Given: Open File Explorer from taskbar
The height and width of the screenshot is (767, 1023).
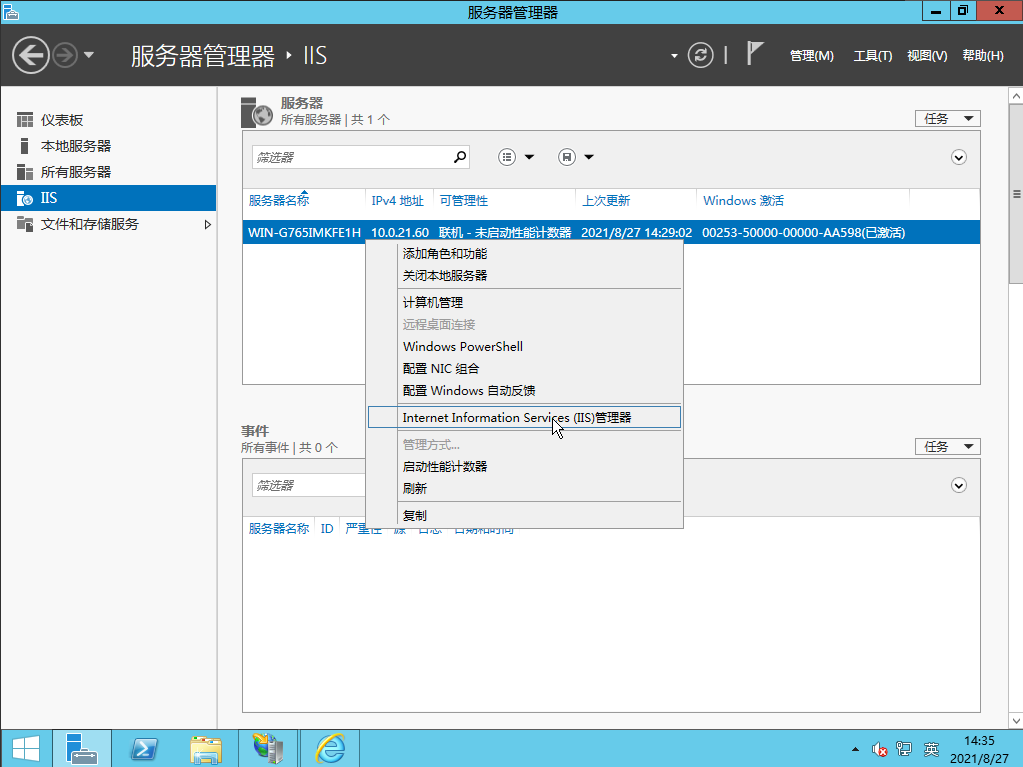Looking at the screenshot, I should tap(206, 748).
